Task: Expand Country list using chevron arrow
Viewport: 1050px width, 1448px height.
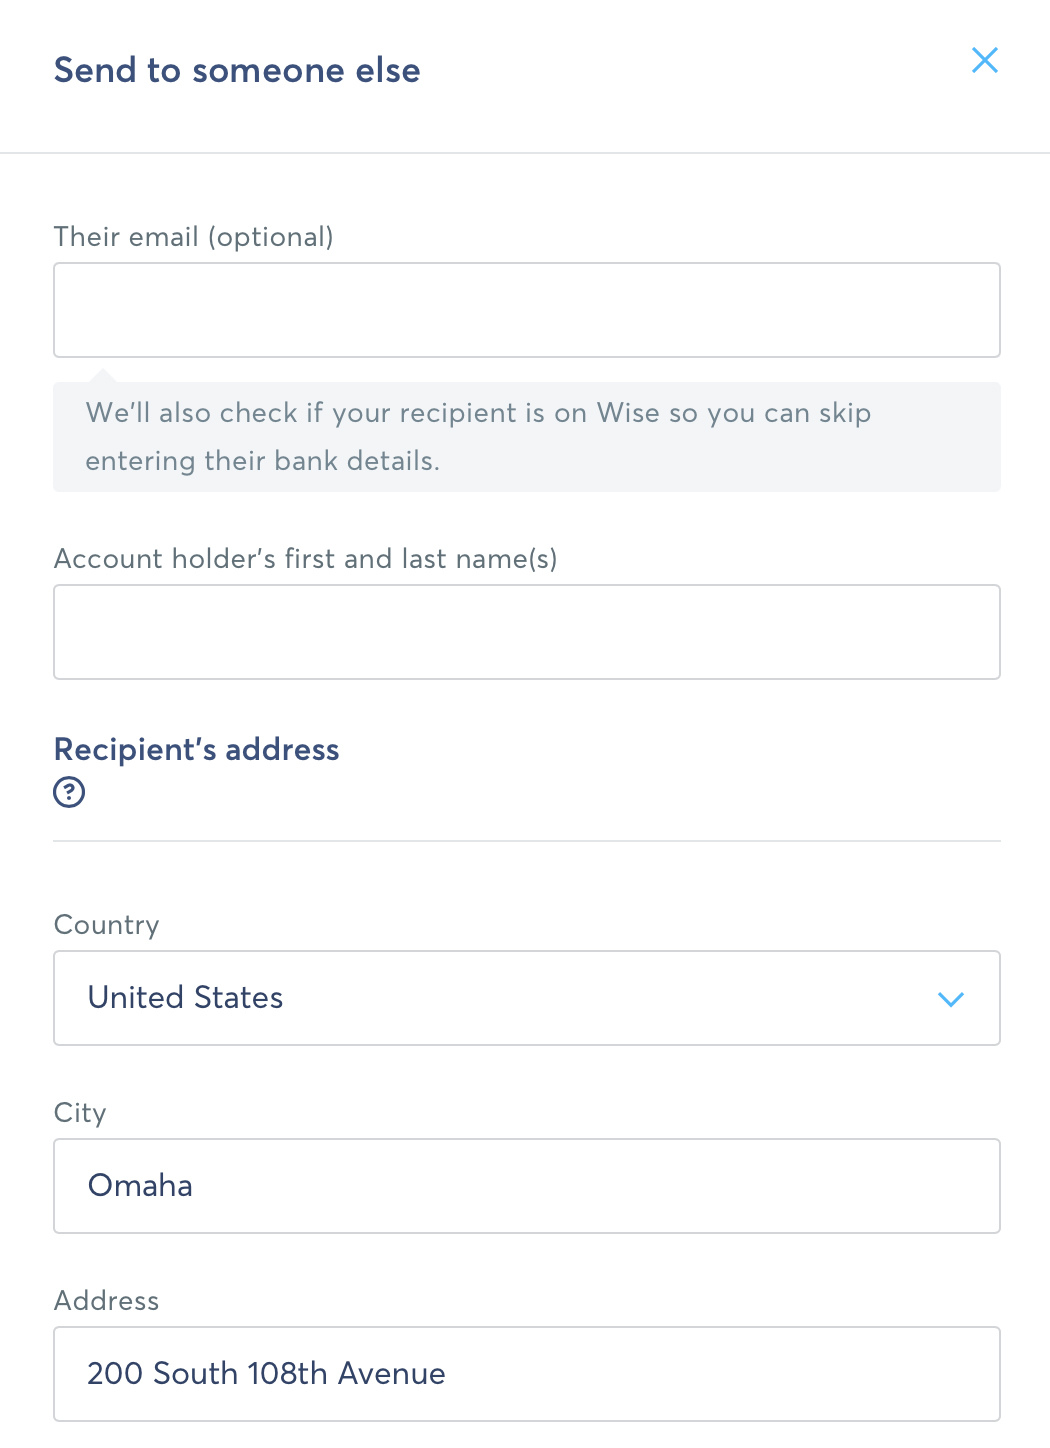Action: click(950, 999)
